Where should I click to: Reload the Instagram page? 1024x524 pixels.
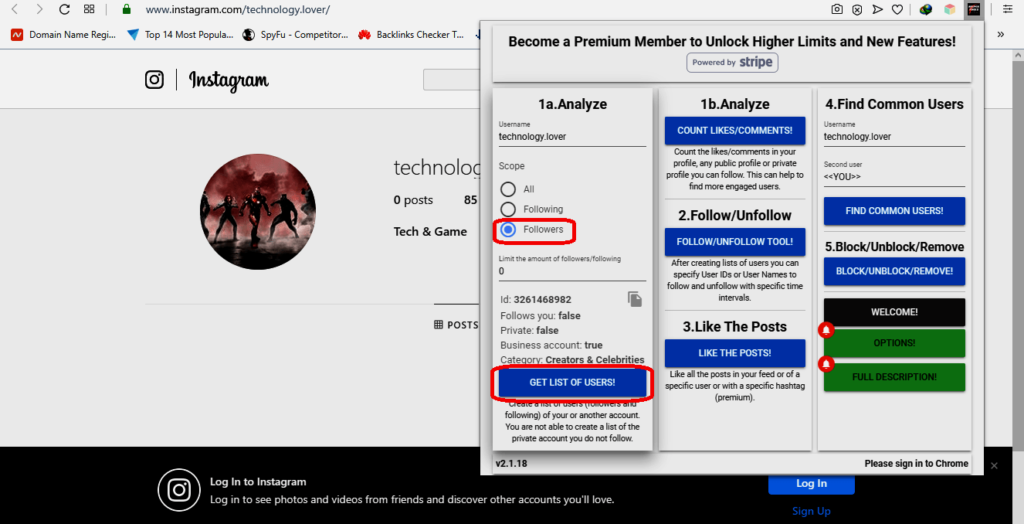coord(64,9)
